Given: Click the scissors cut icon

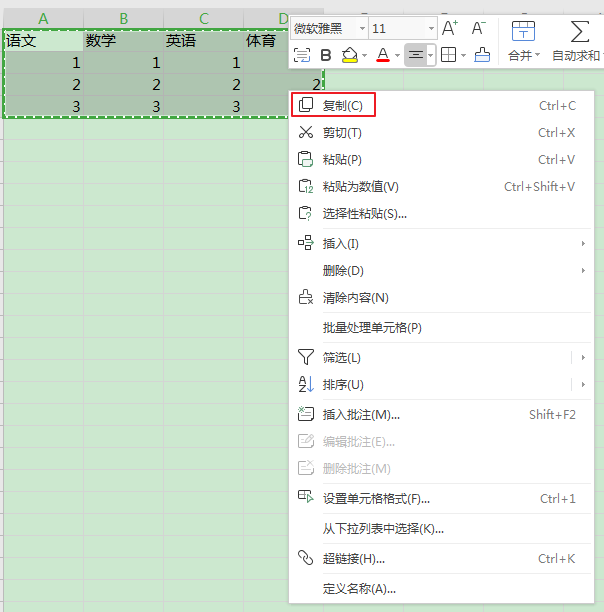Looking at the screenshot, I should pyautogui.click(x=306, y=132).
